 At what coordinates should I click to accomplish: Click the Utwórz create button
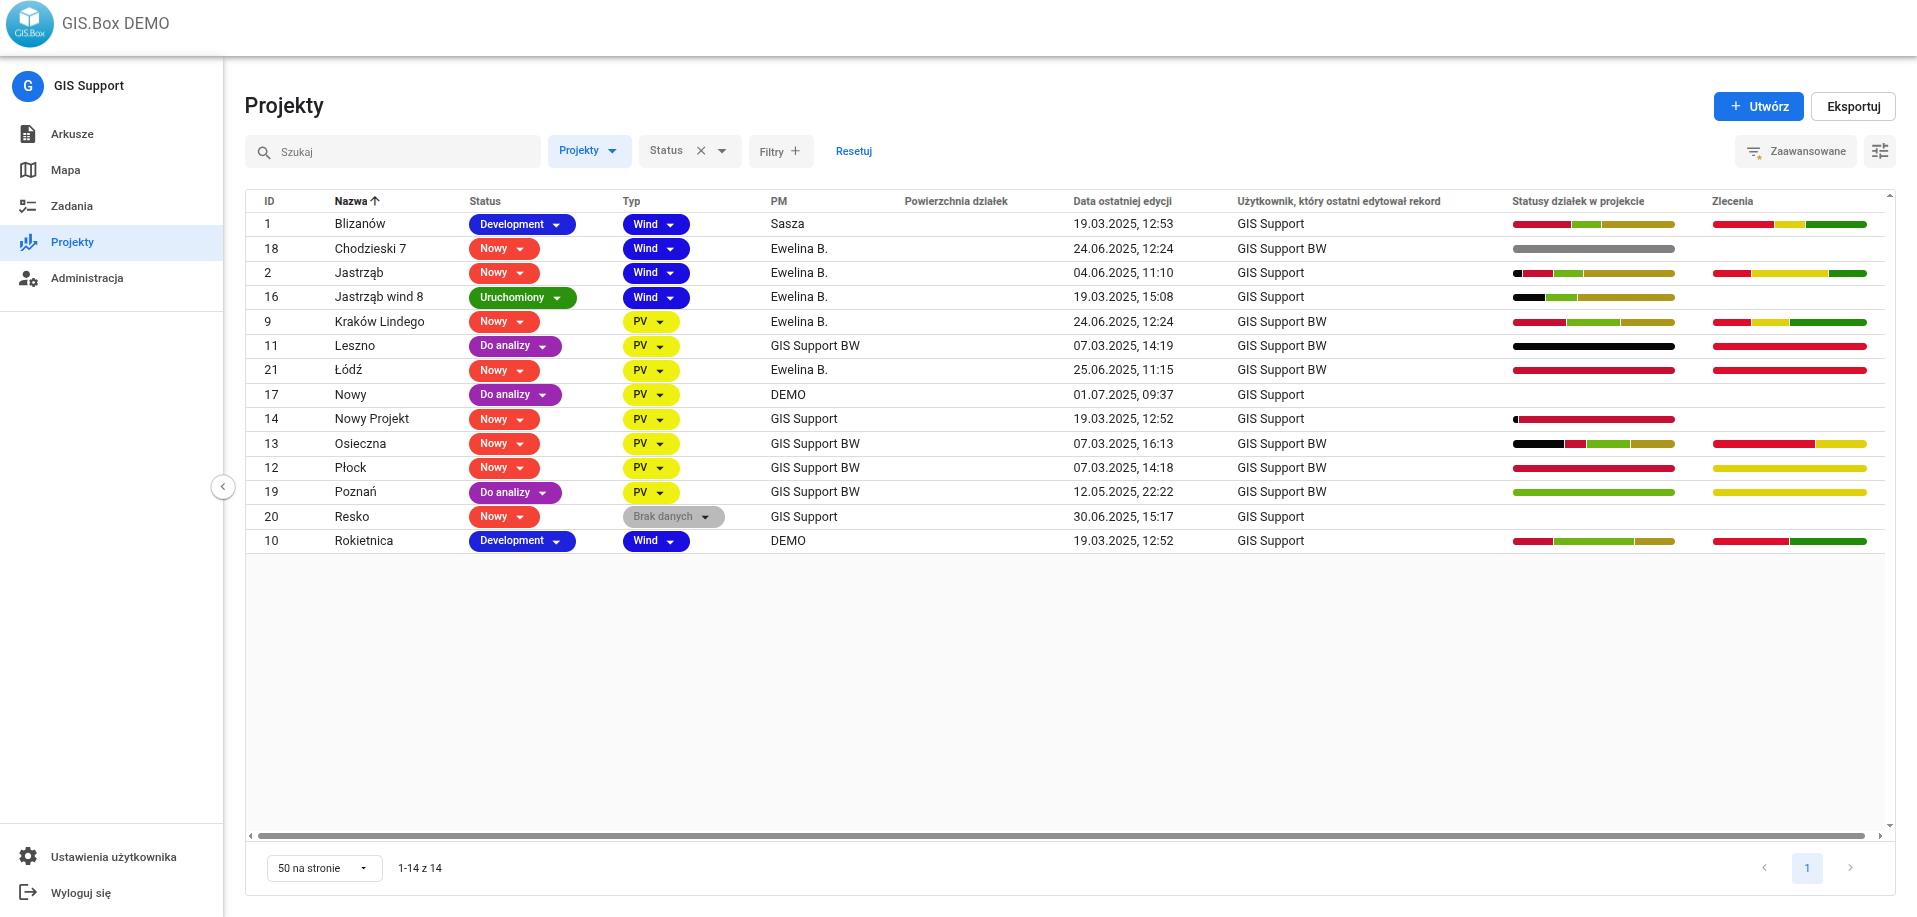[1758, 107]
